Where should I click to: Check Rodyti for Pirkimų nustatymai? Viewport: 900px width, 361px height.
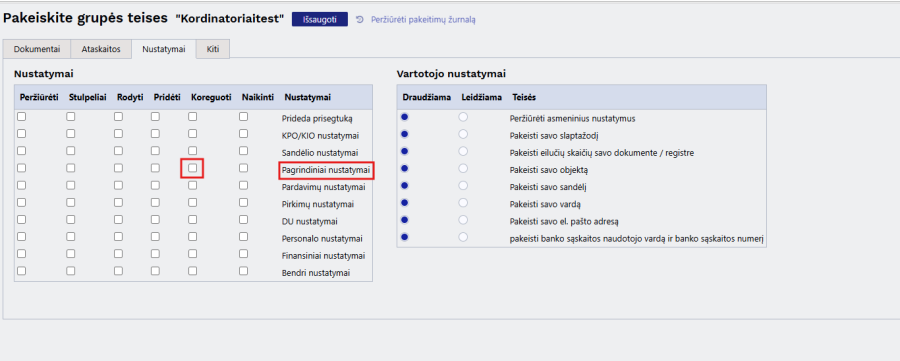pos(118,203)
